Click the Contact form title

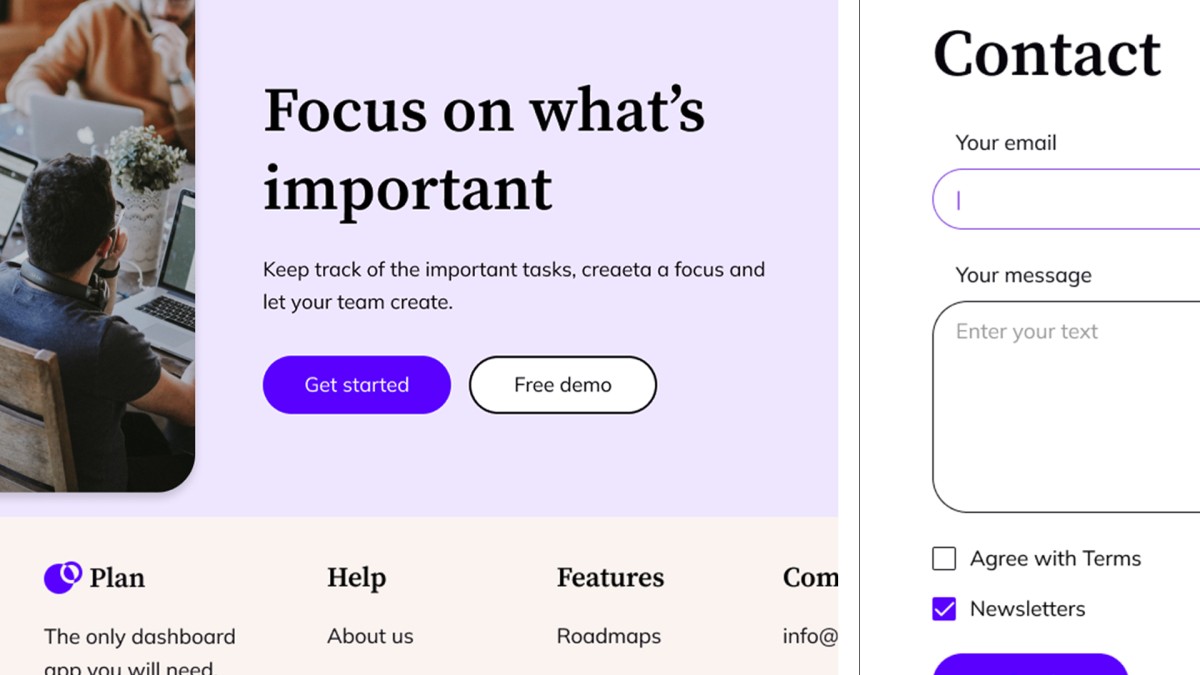[x=1046, y=54]
